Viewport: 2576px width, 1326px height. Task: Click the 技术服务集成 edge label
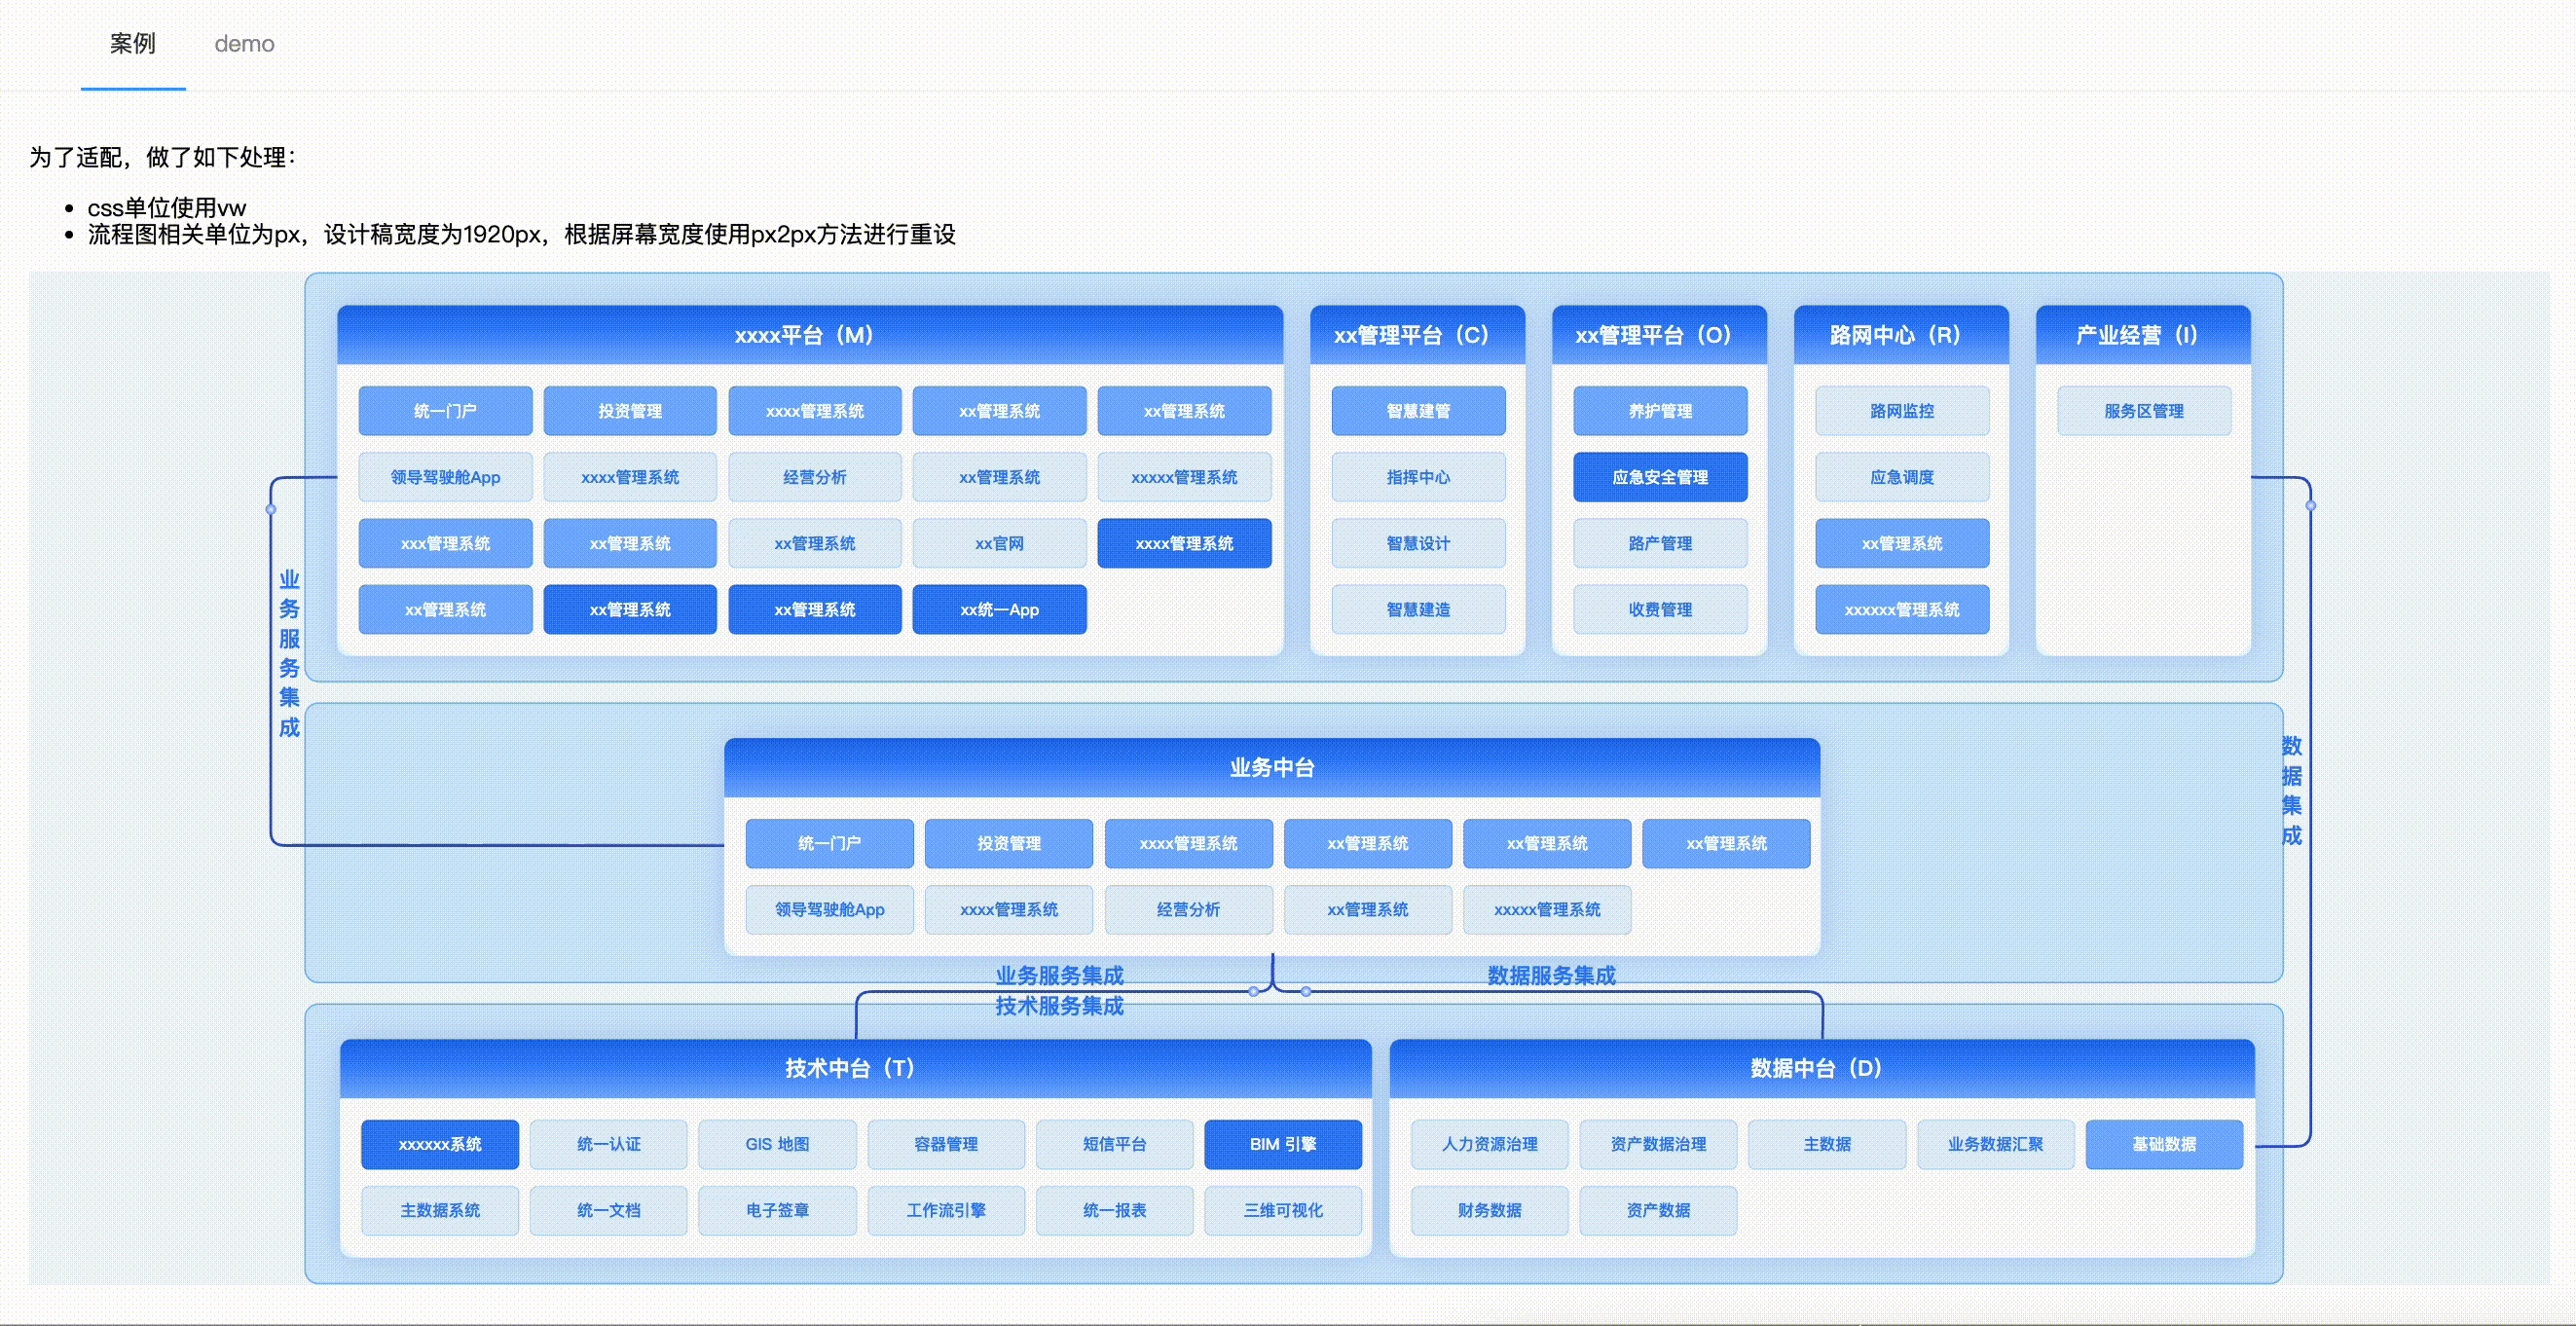pos(1059,1006)
